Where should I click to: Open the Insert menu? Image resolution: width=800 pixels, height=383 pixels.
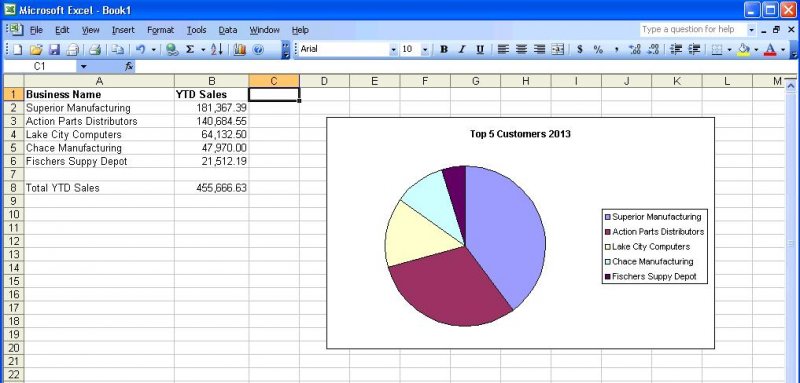pos(123,30)
